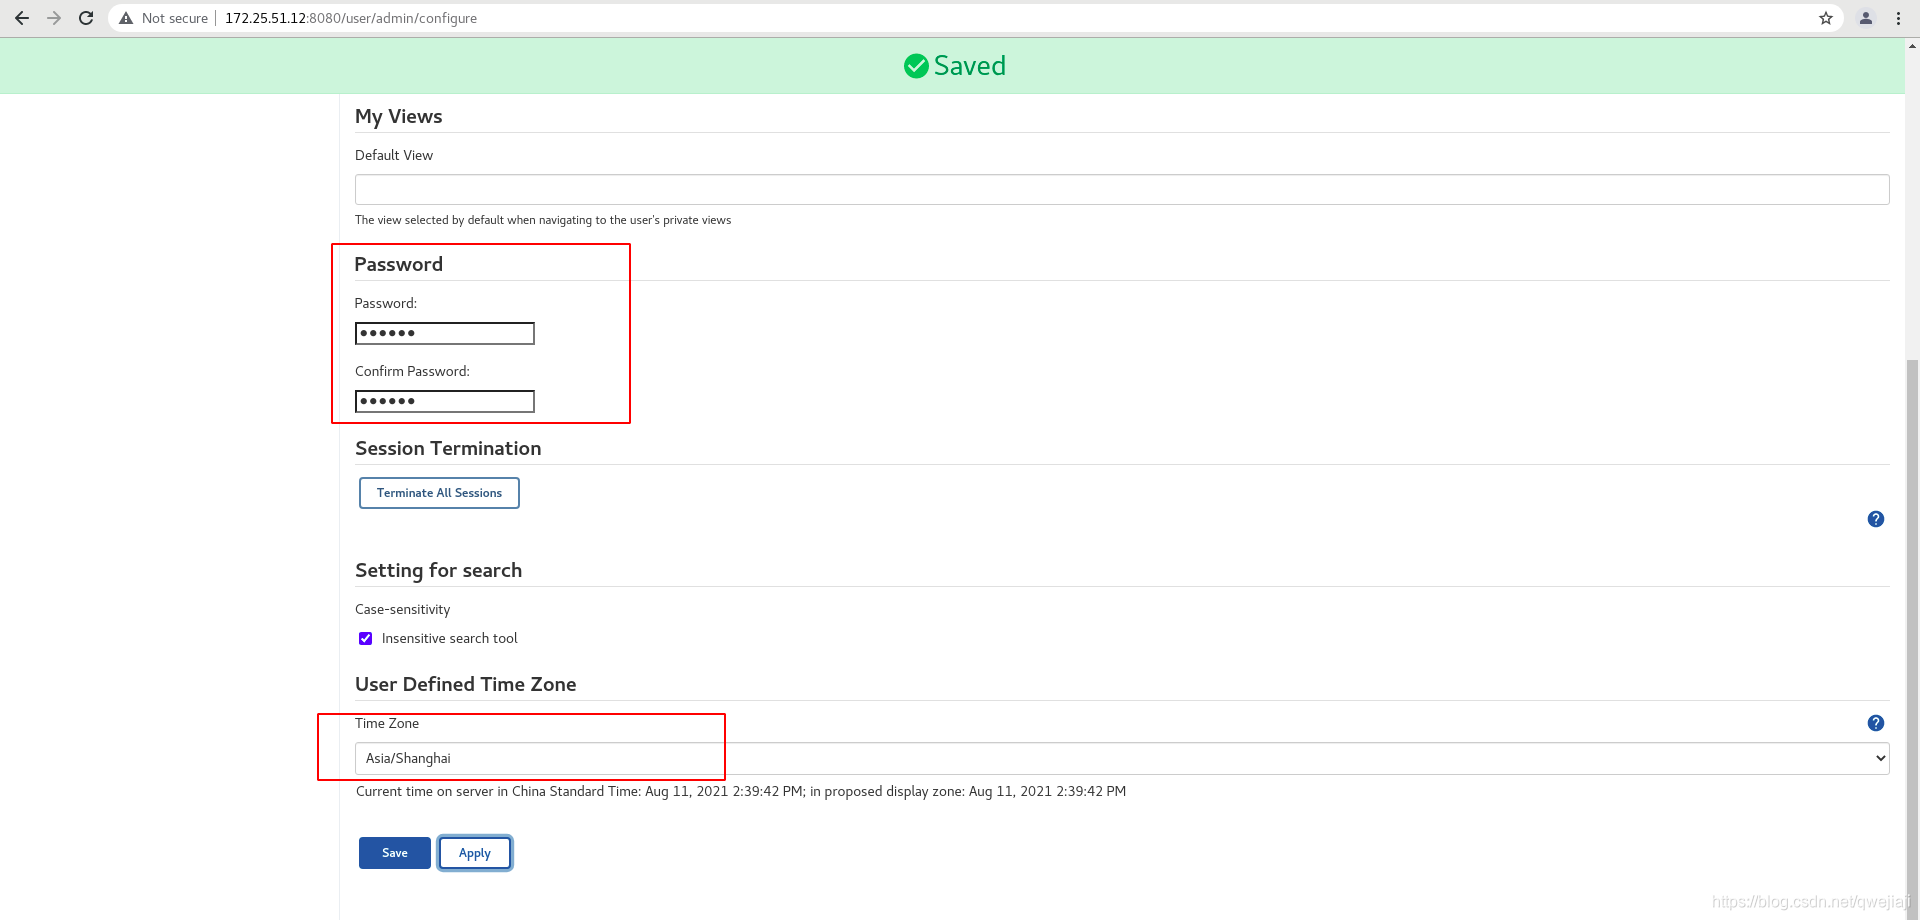The image size is (1920, 920).
Task: Focus the Password field
Action: point(445,333)
